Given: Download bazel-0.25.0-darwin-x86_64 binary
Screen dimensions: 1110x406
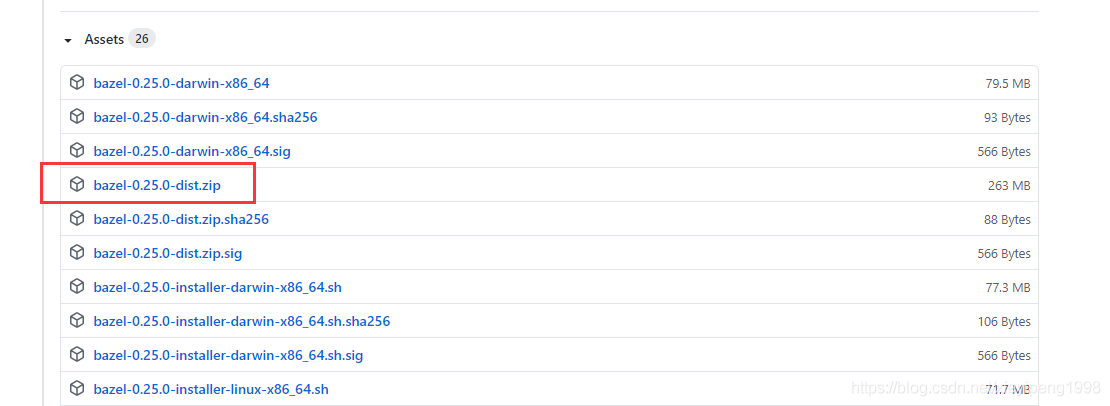Looking at the screenshot, I should pyautogui.click(x=181, y=83).
